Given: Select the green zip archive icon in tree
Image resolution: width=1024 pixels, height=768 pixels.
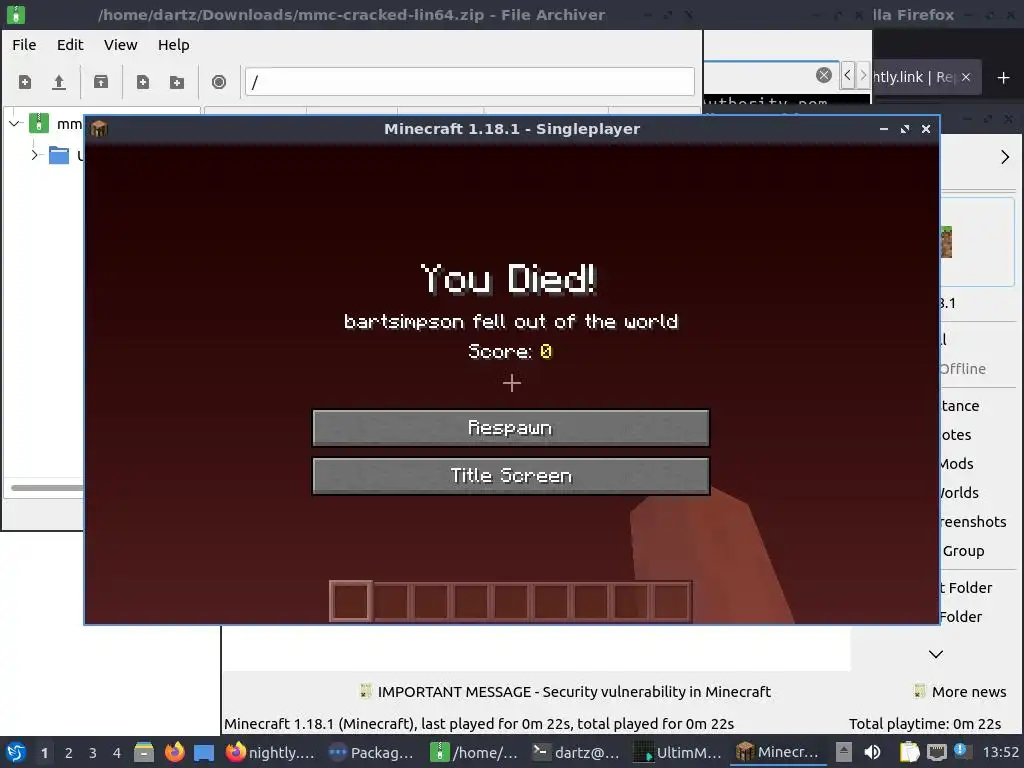Looking at the screenshot, I should click(39, 123).
